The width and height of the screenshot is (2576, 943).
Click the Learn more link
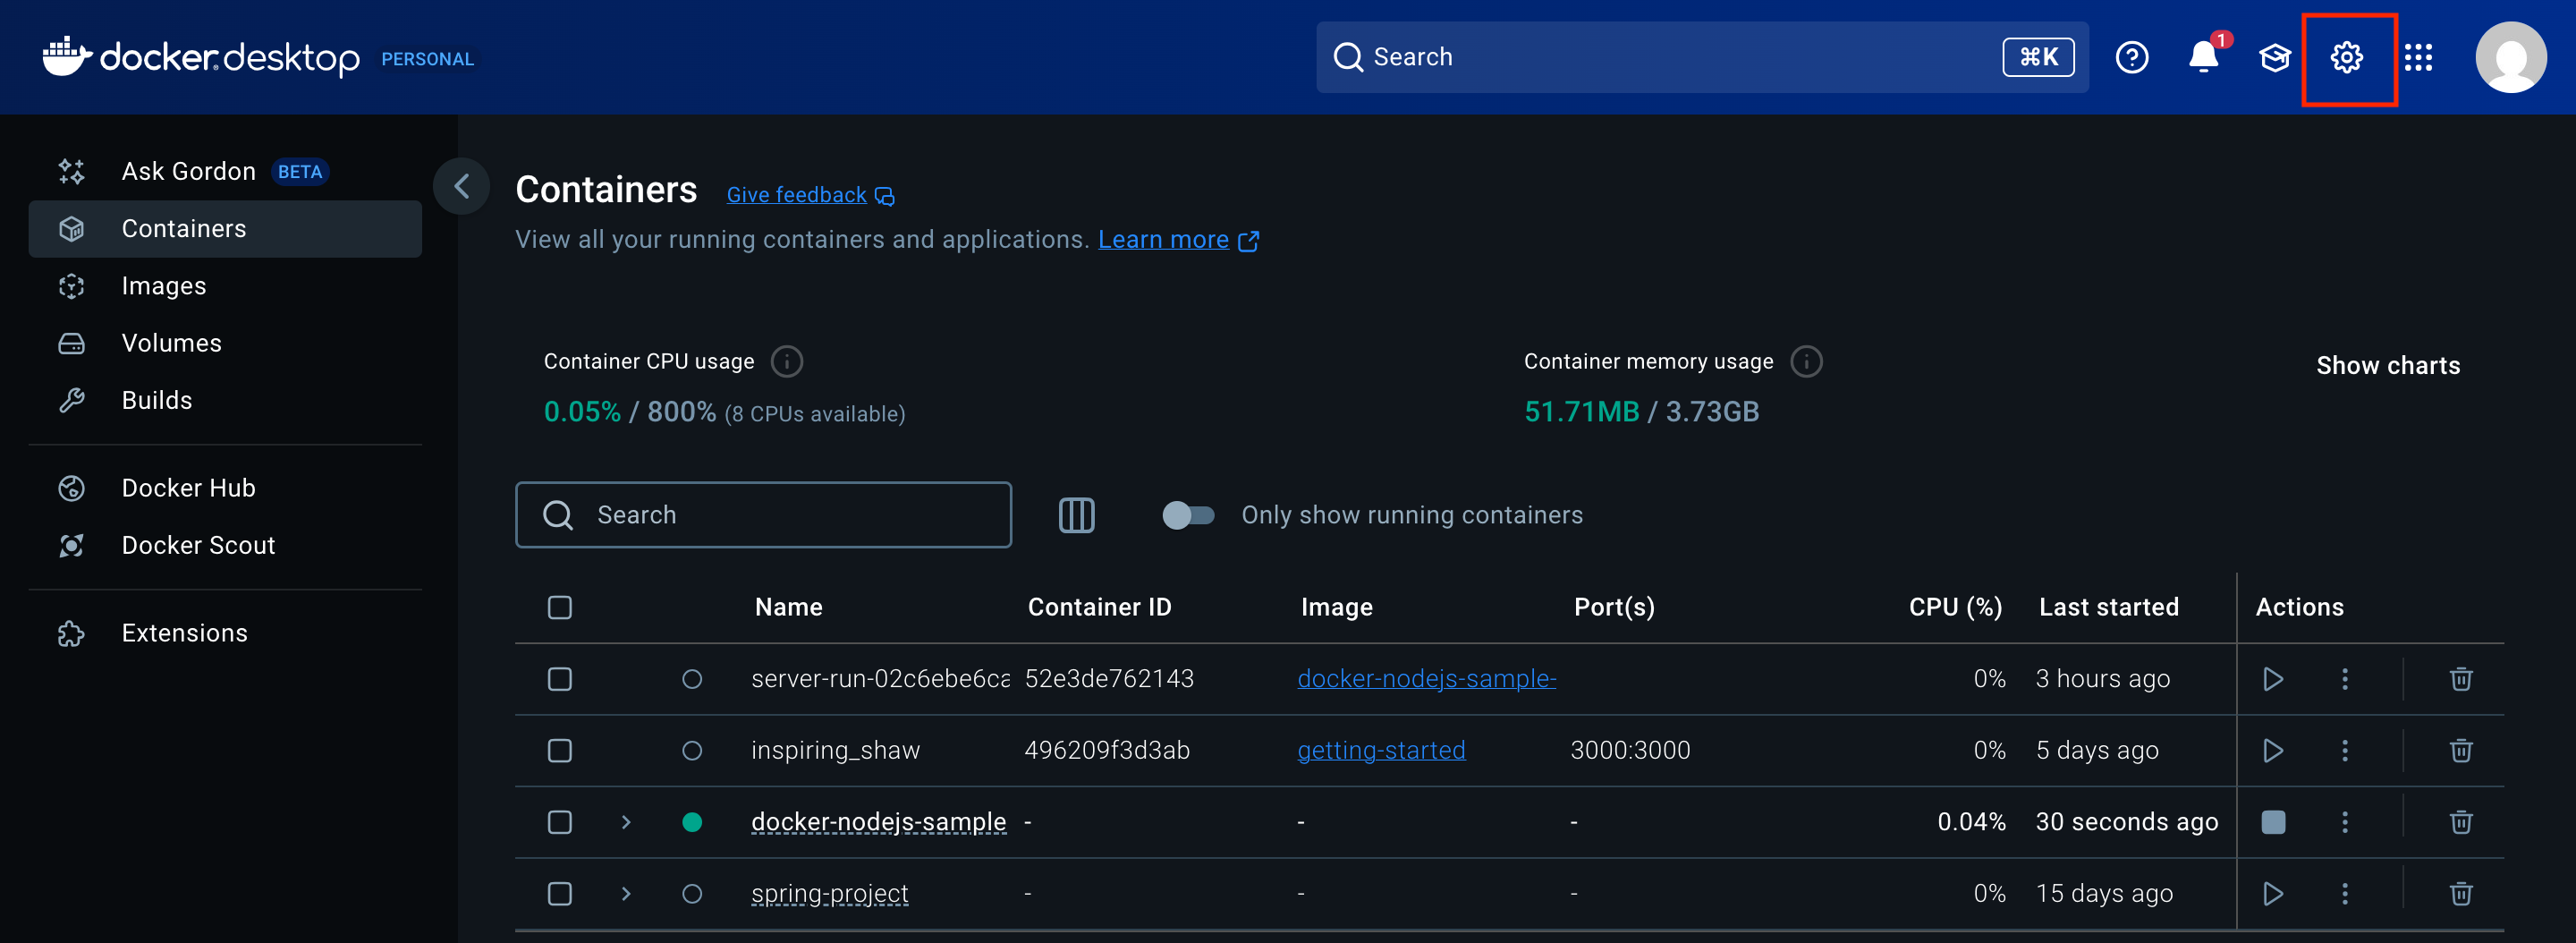pyautogui.click(x=1163, y=240)
